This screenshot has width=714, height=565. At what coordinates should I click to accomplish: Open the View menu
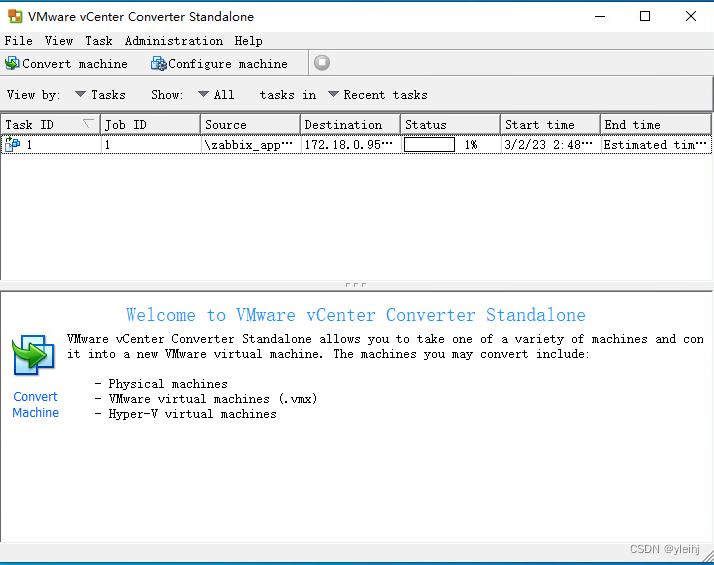pos(59,41)
